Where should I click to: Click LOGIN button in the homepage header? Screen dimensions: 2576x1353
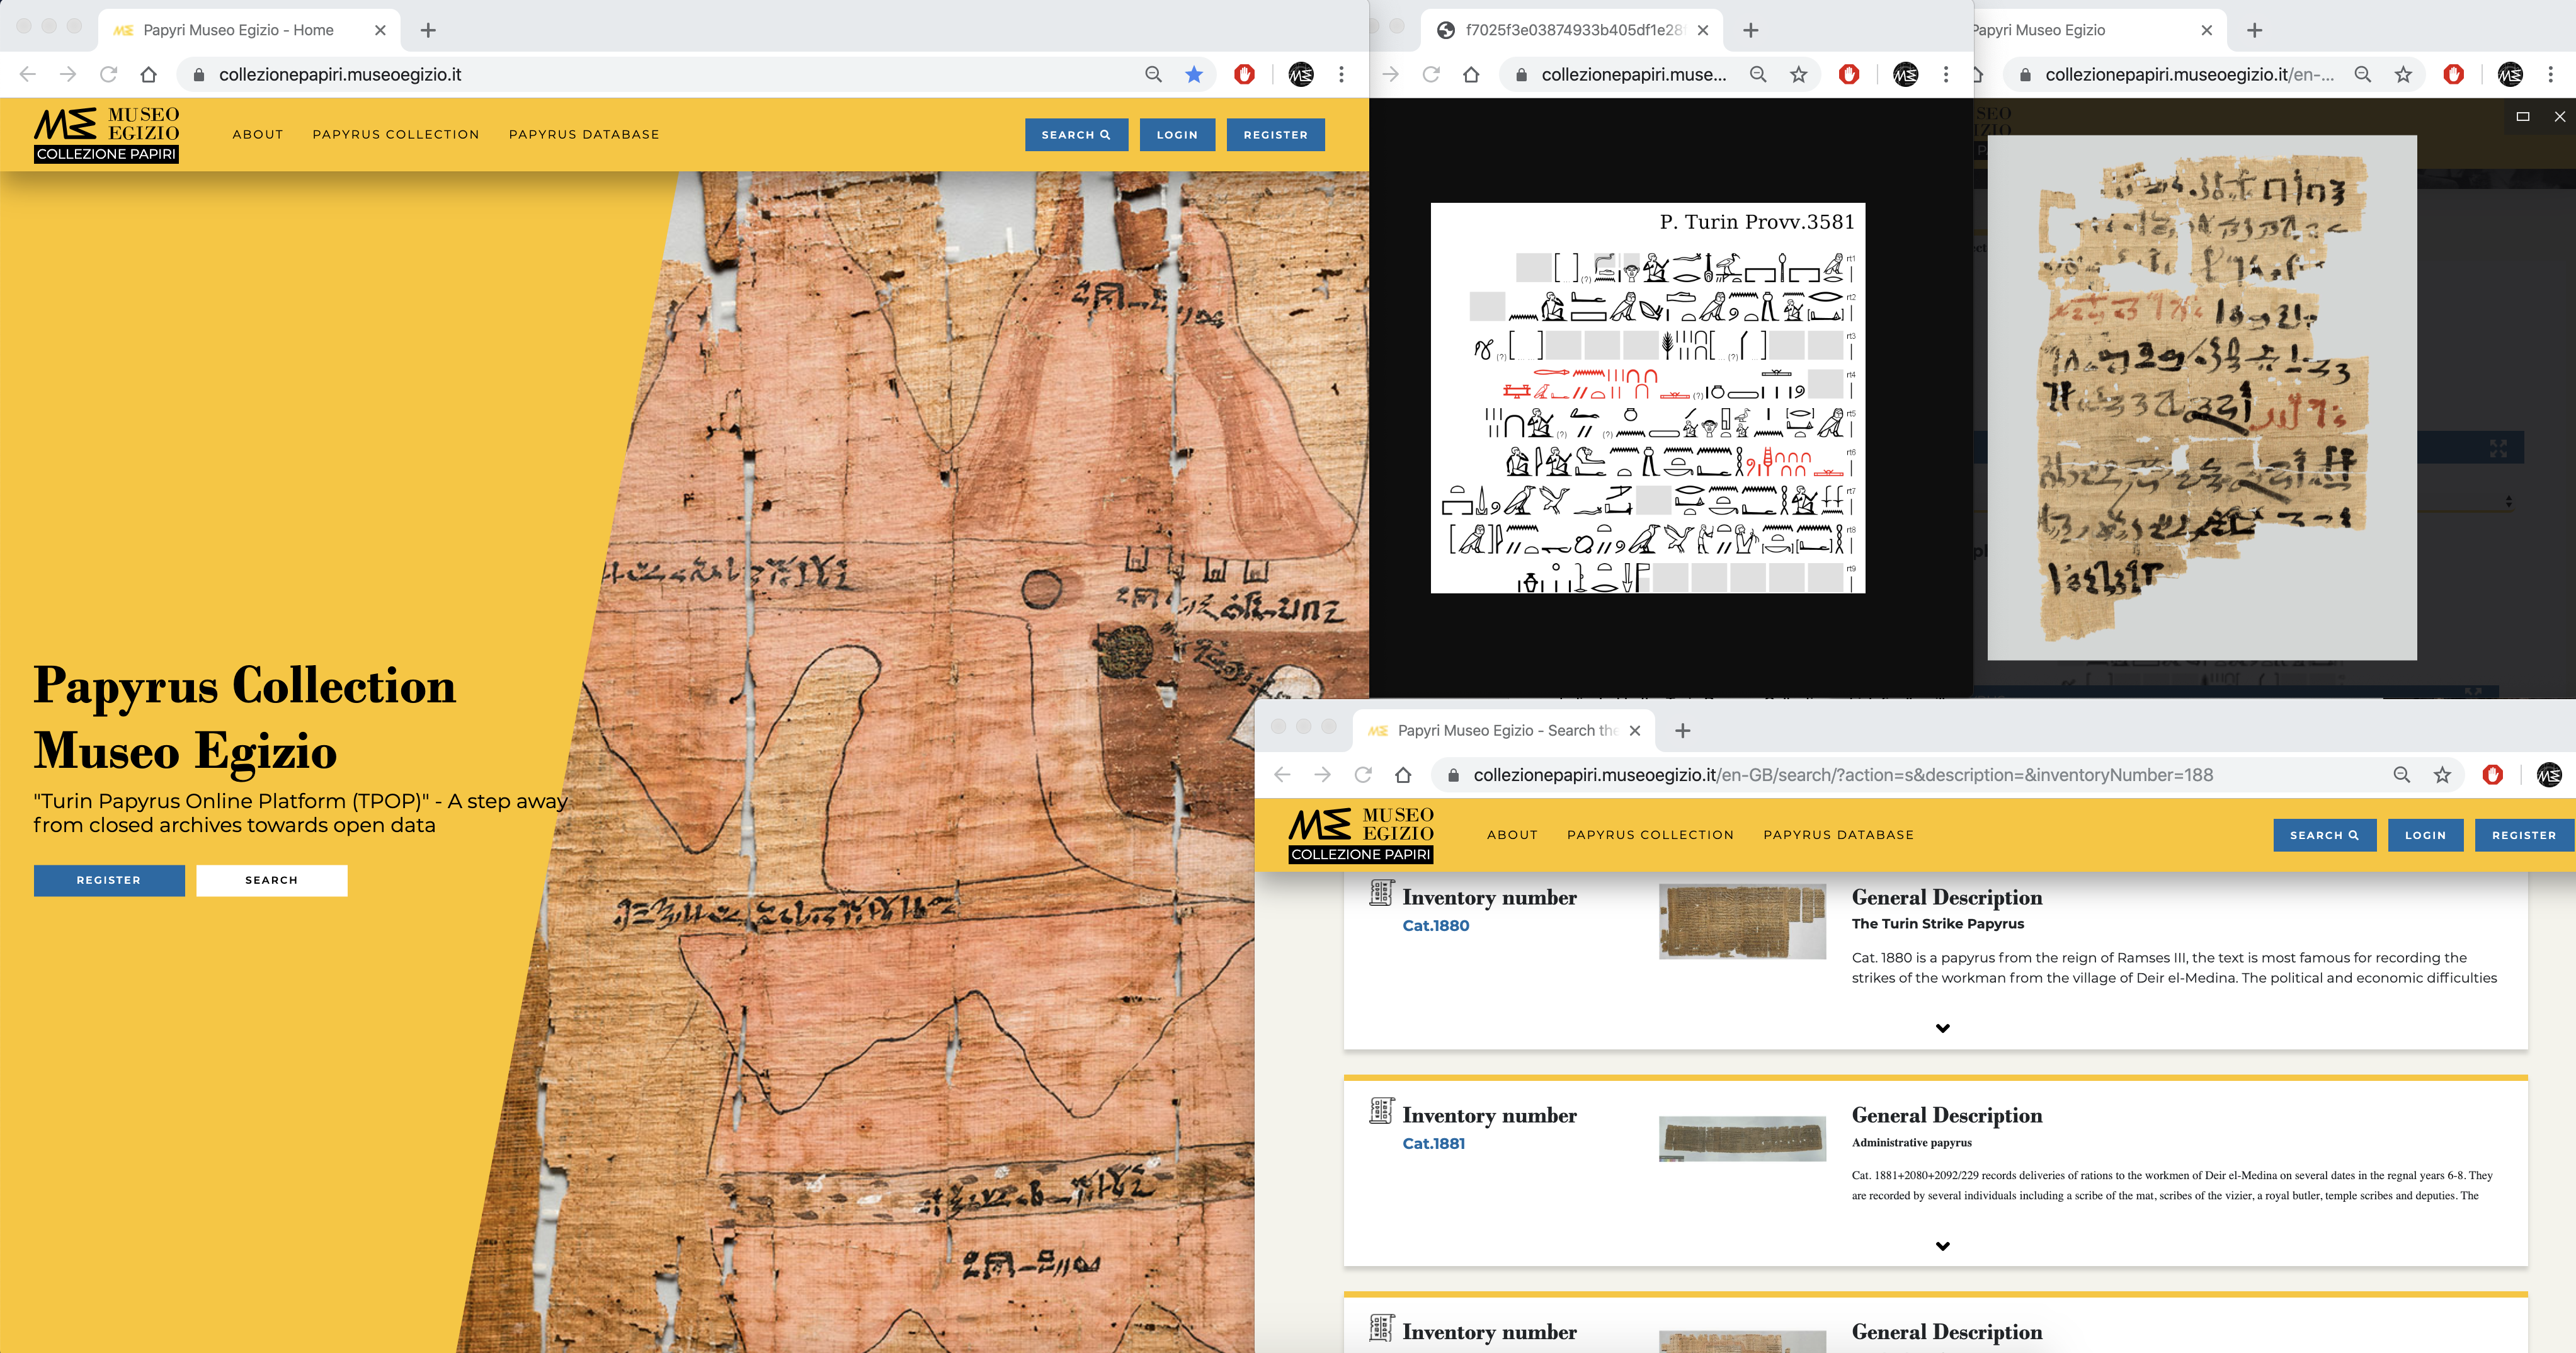1177,135
